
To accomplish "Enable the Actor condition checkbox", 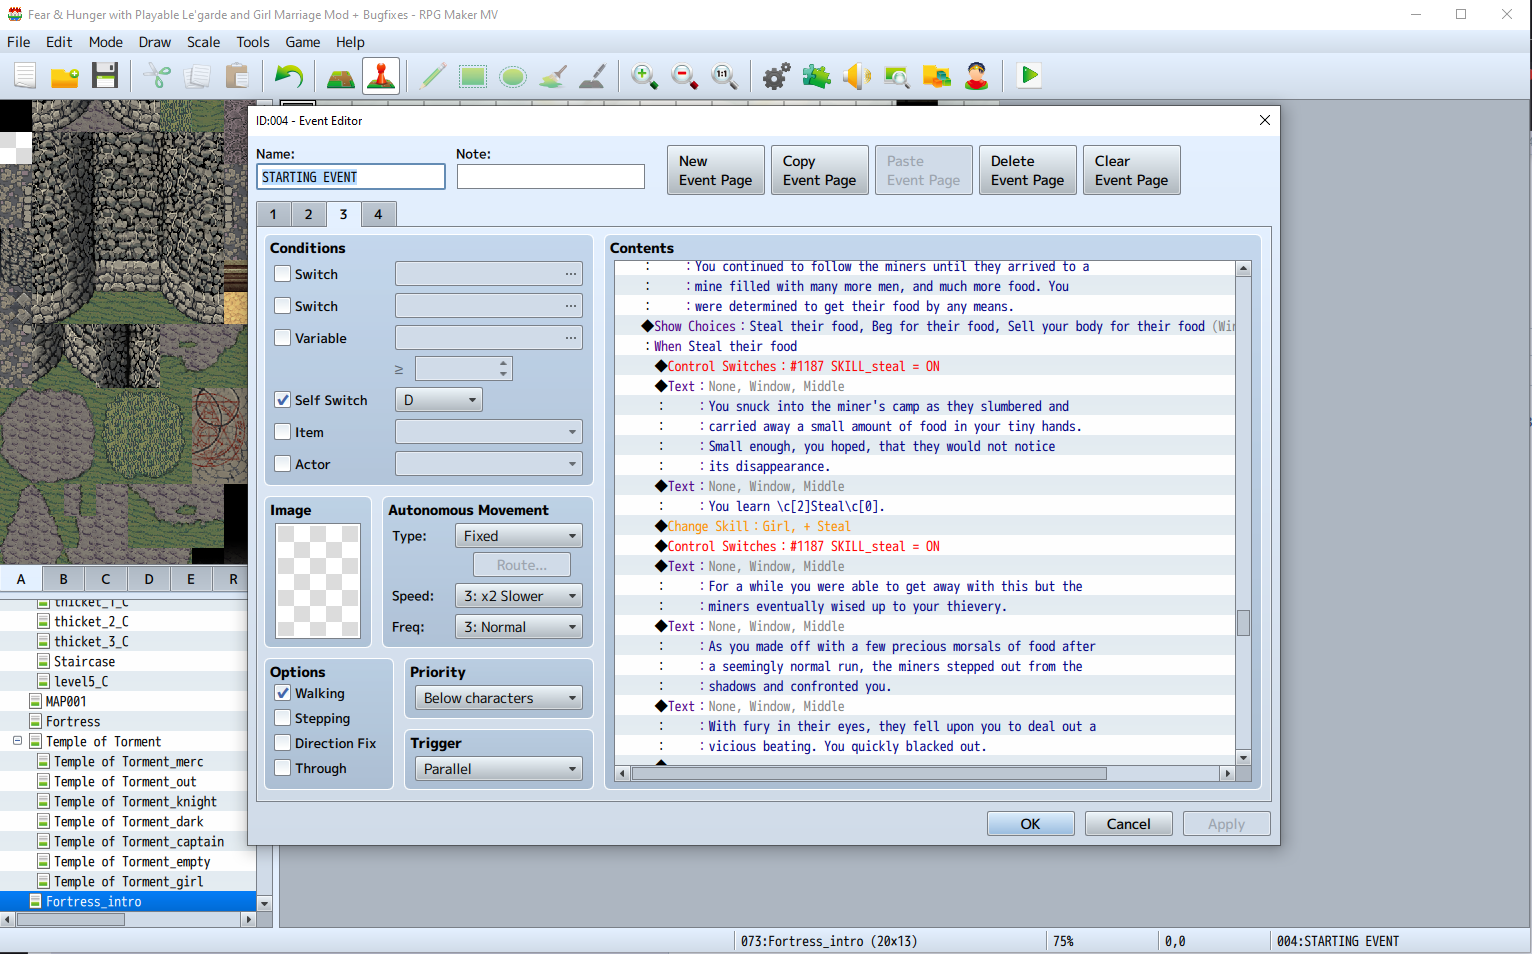I will (283, 464).
